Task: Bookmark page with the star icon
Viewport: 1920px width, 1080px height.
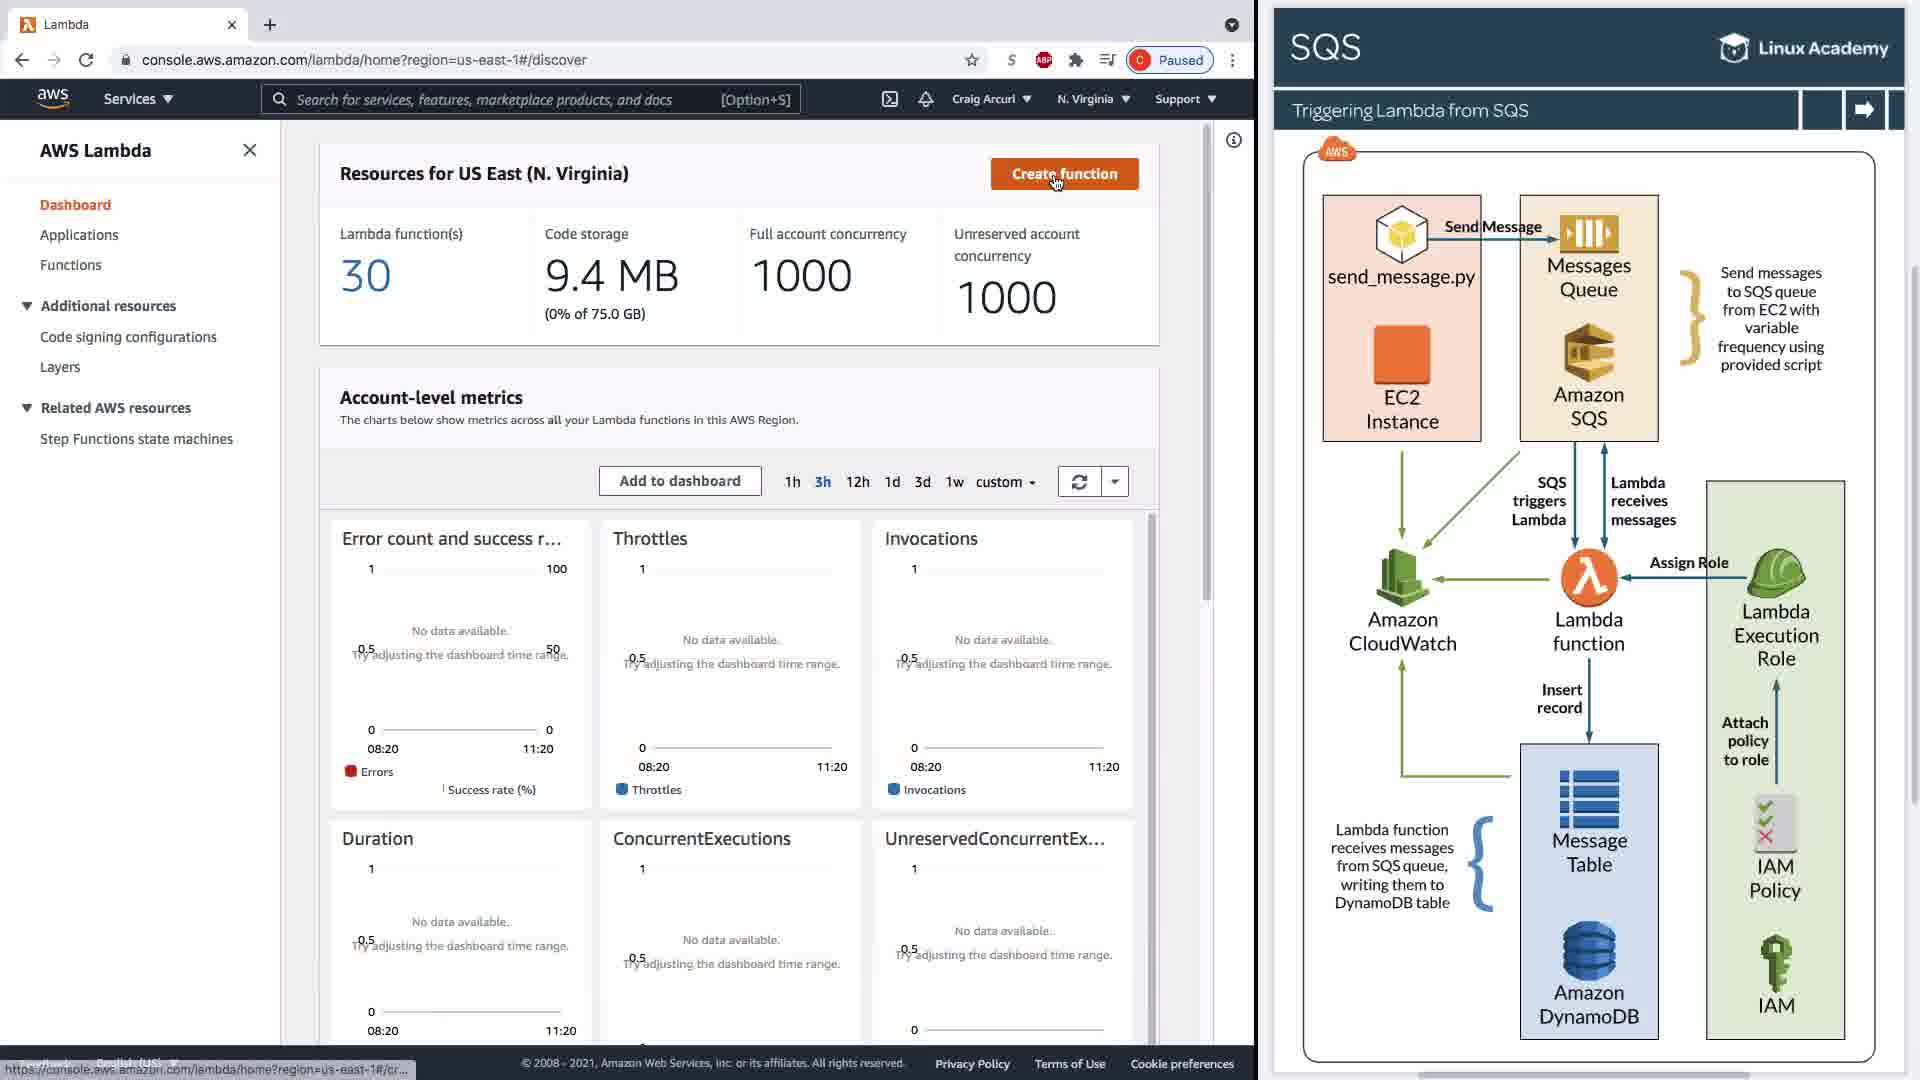Action: point(971,60)
